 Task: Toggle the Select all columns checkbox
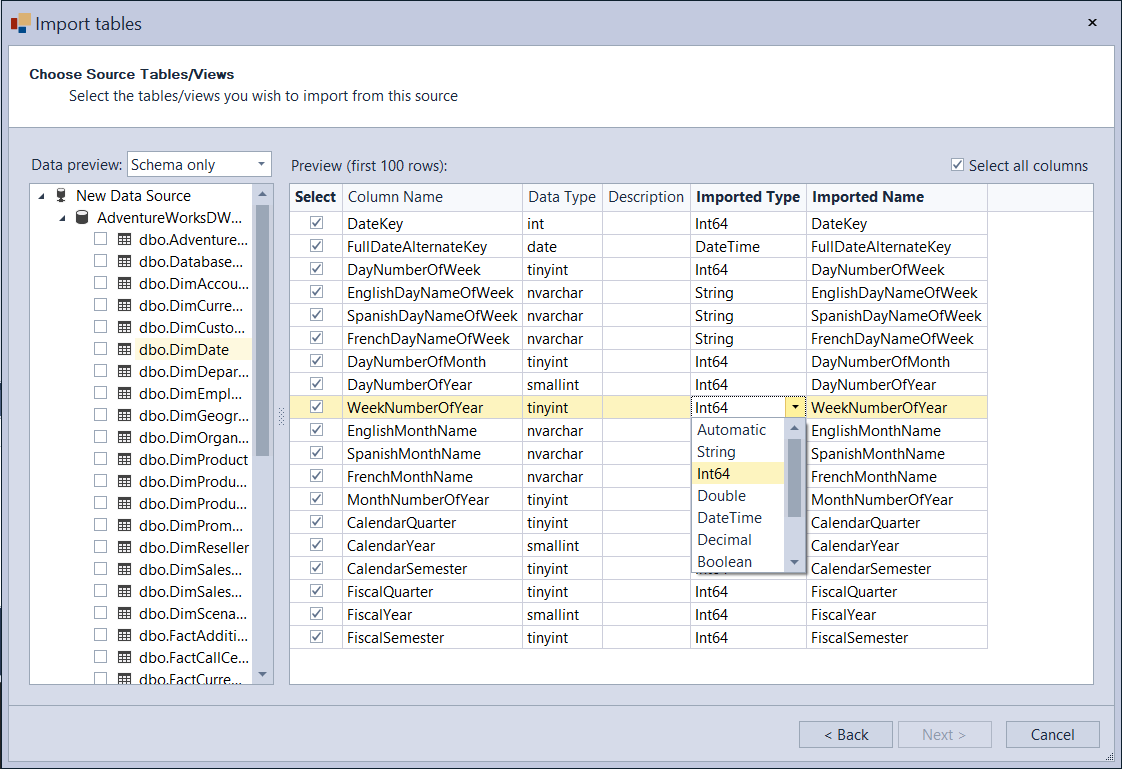coord(957,166)
